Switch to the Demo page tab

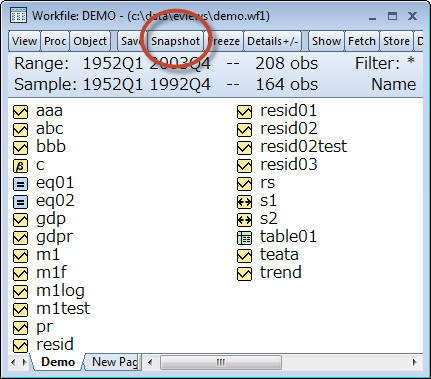[x=58, y=362]
